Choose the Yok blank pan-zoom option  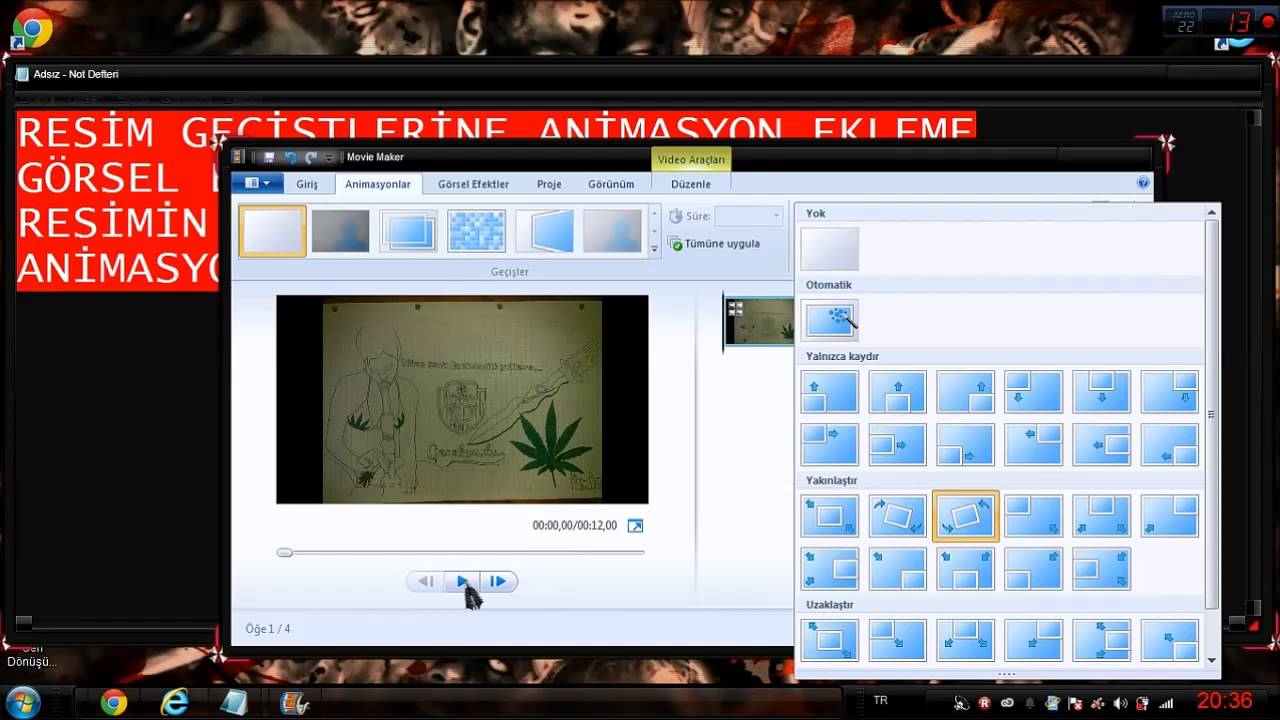click(830, 248)
